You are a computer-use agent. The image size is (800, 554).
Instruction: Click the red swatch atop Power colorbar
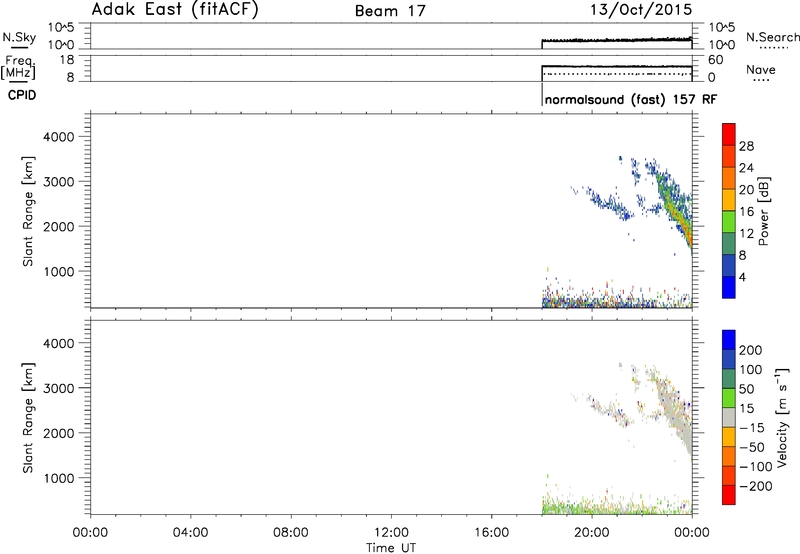[729, 134]
